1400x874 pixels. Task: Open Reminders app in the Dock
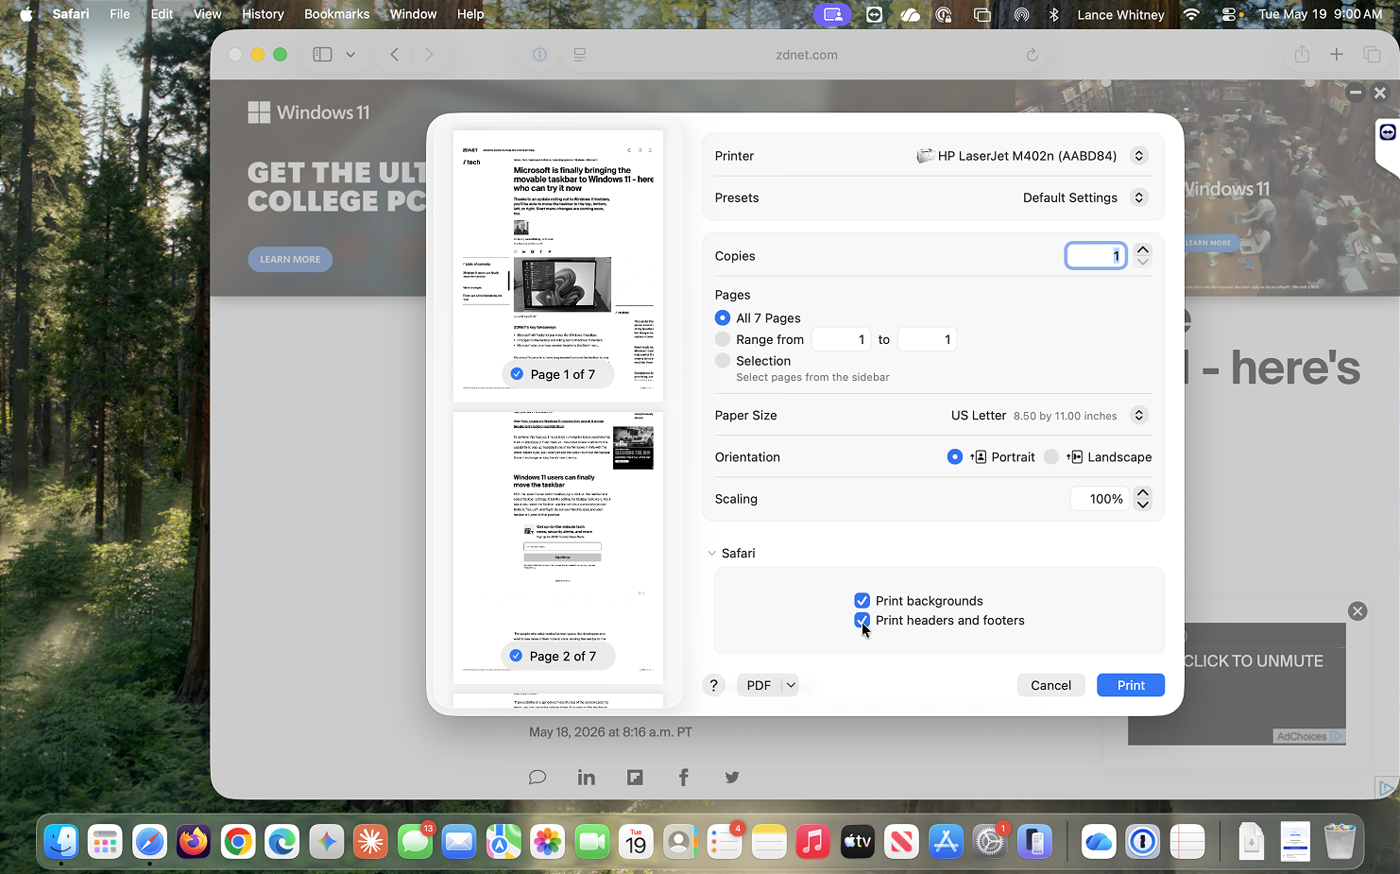point(724,842)
